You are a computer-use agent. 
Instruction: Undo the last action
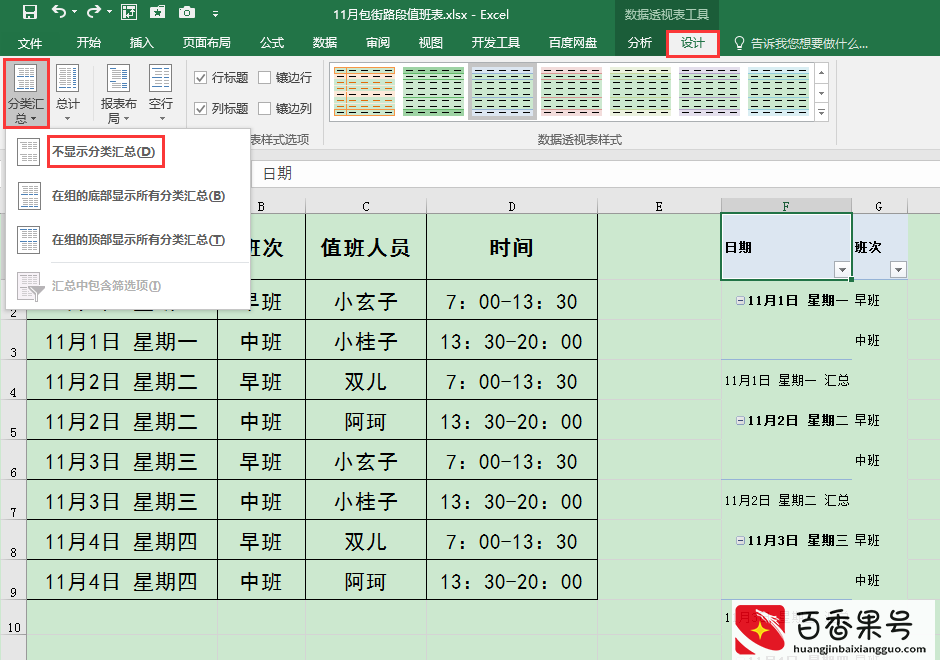(x=59, y=12)
